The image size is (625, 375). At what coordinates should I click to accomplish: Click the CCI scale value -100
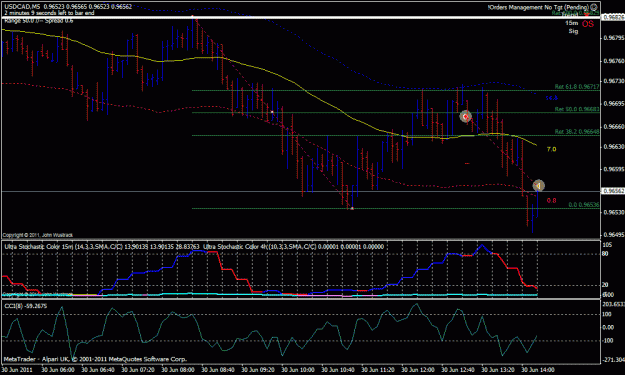click(607, 340)
